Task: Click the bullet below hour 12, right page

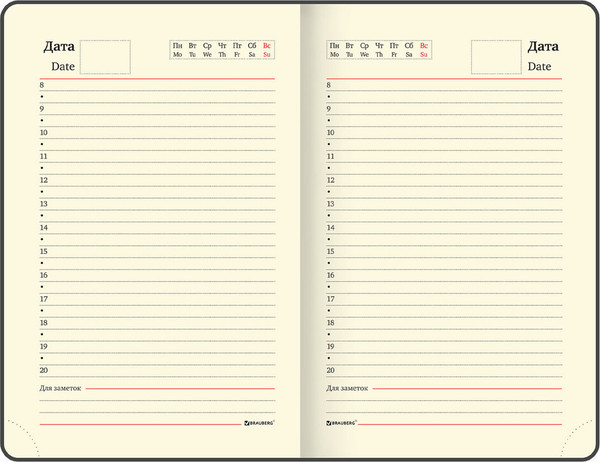Action: [x=329, y=192]
